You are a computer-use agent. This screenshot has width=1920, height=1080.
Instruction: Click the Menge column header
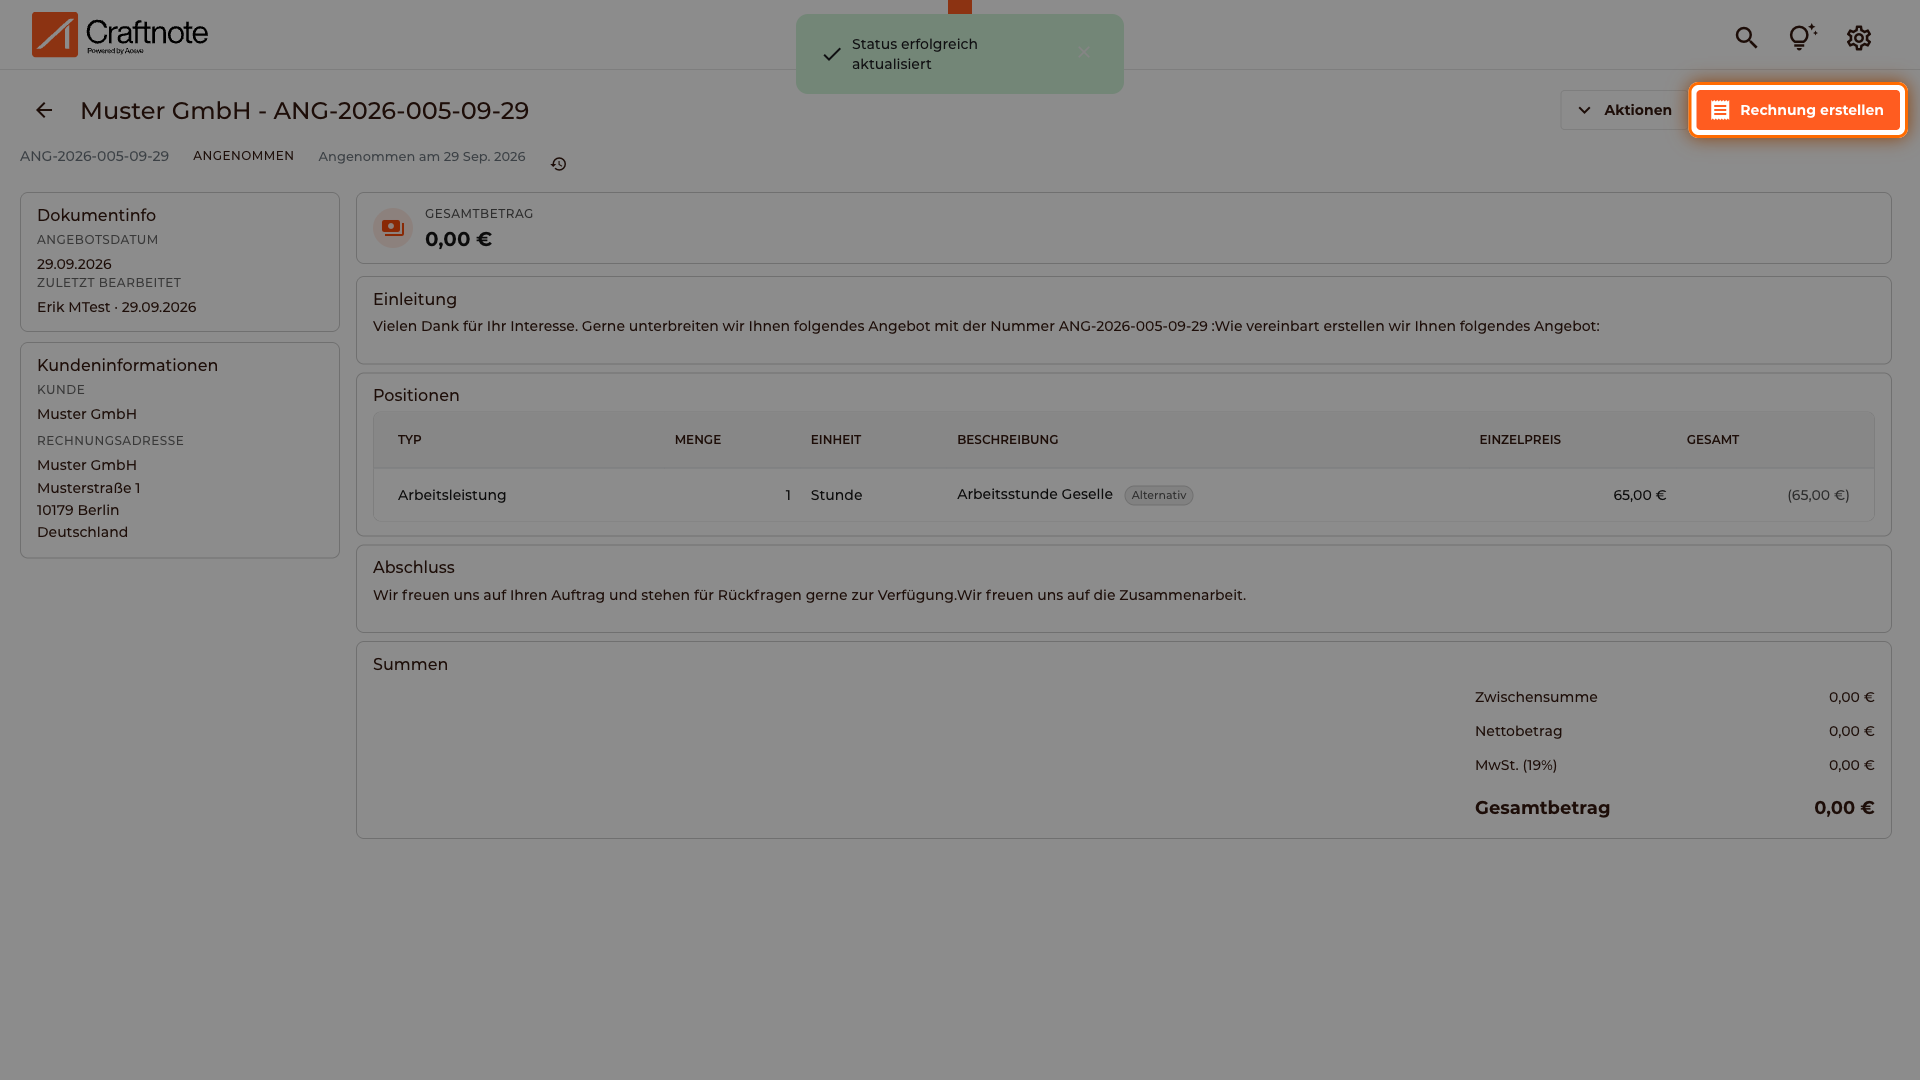pyautogui.click(x=697, y=440)
